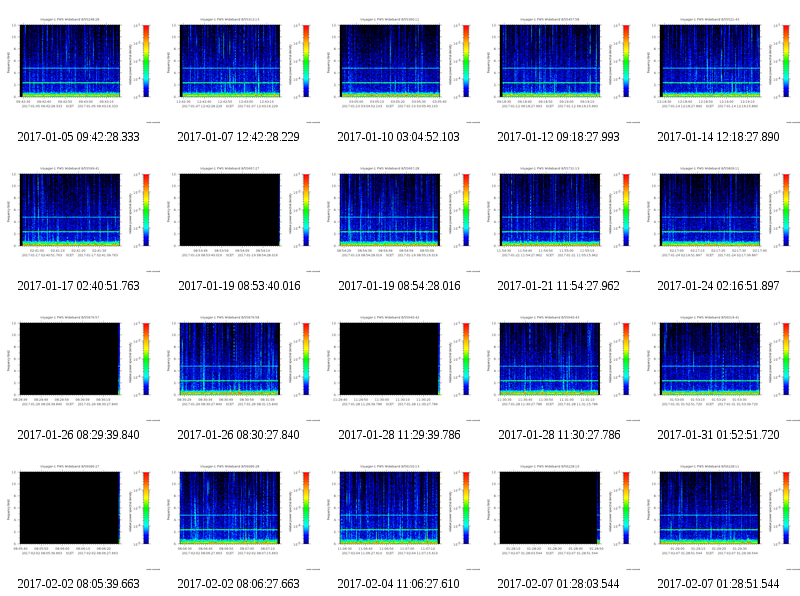The image size is (800, 596).
Task: Click caption 2017-01-19 08:53:40.016
Action: [239, 286]
